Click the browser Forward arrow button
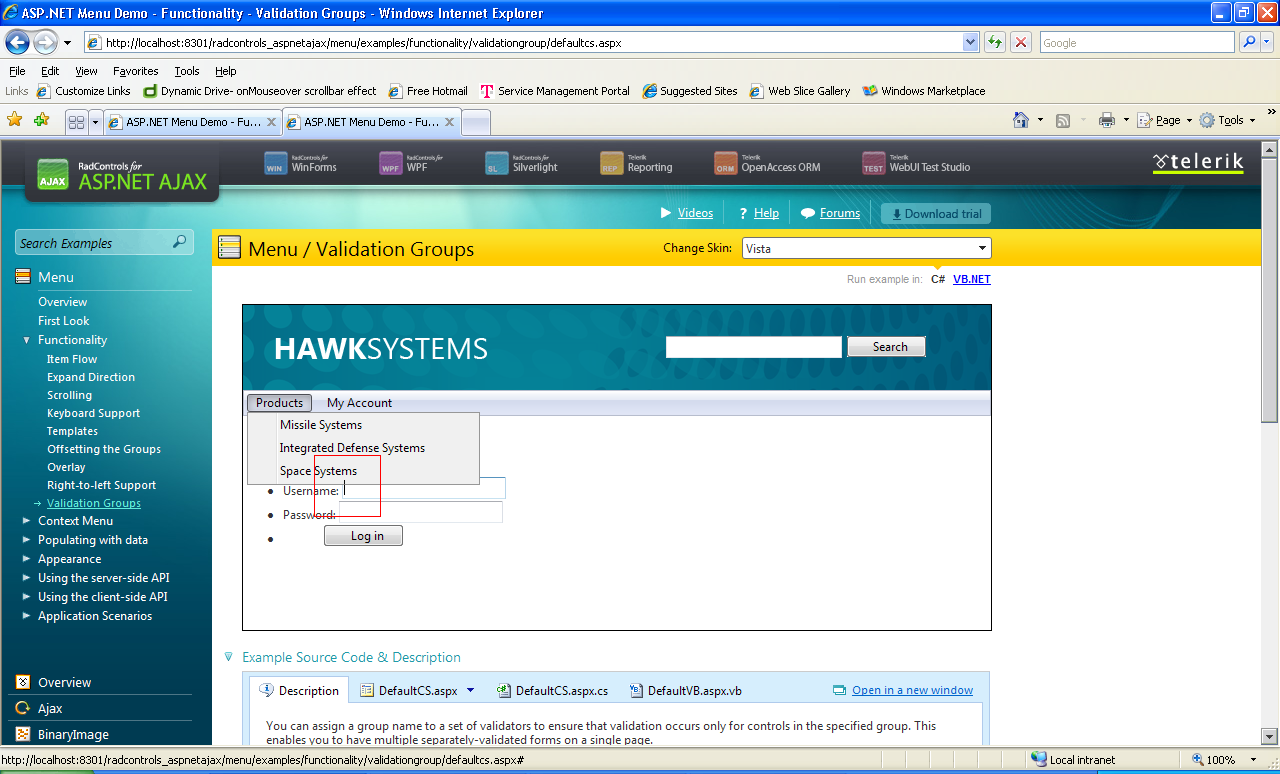Viewport: 1280px width, 774px height. (45, 43)
